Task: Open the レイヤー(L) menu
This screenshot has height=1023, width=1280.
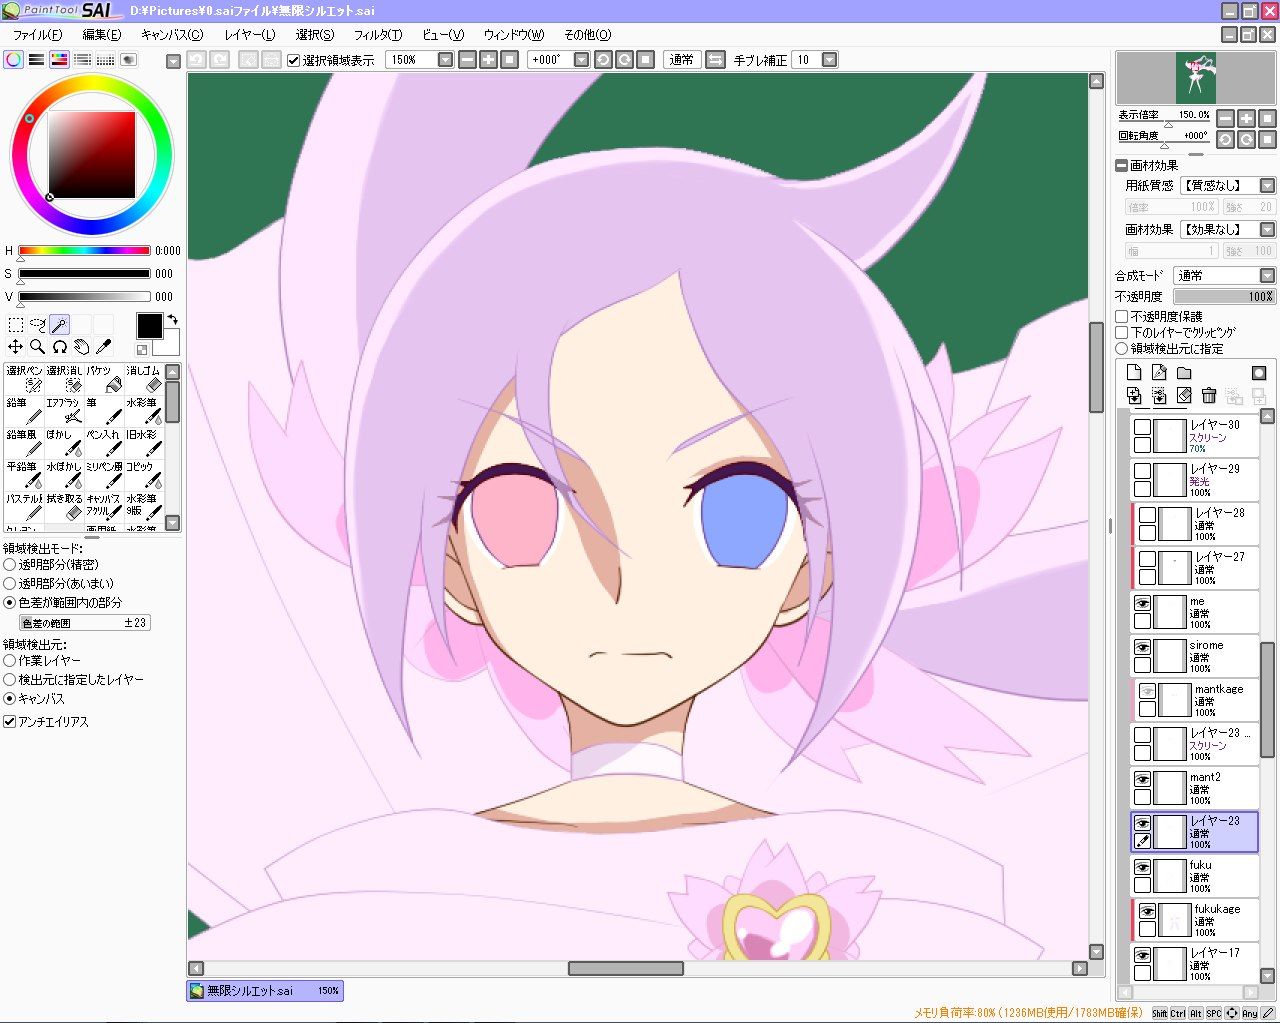Action: (x=250, y=35)
